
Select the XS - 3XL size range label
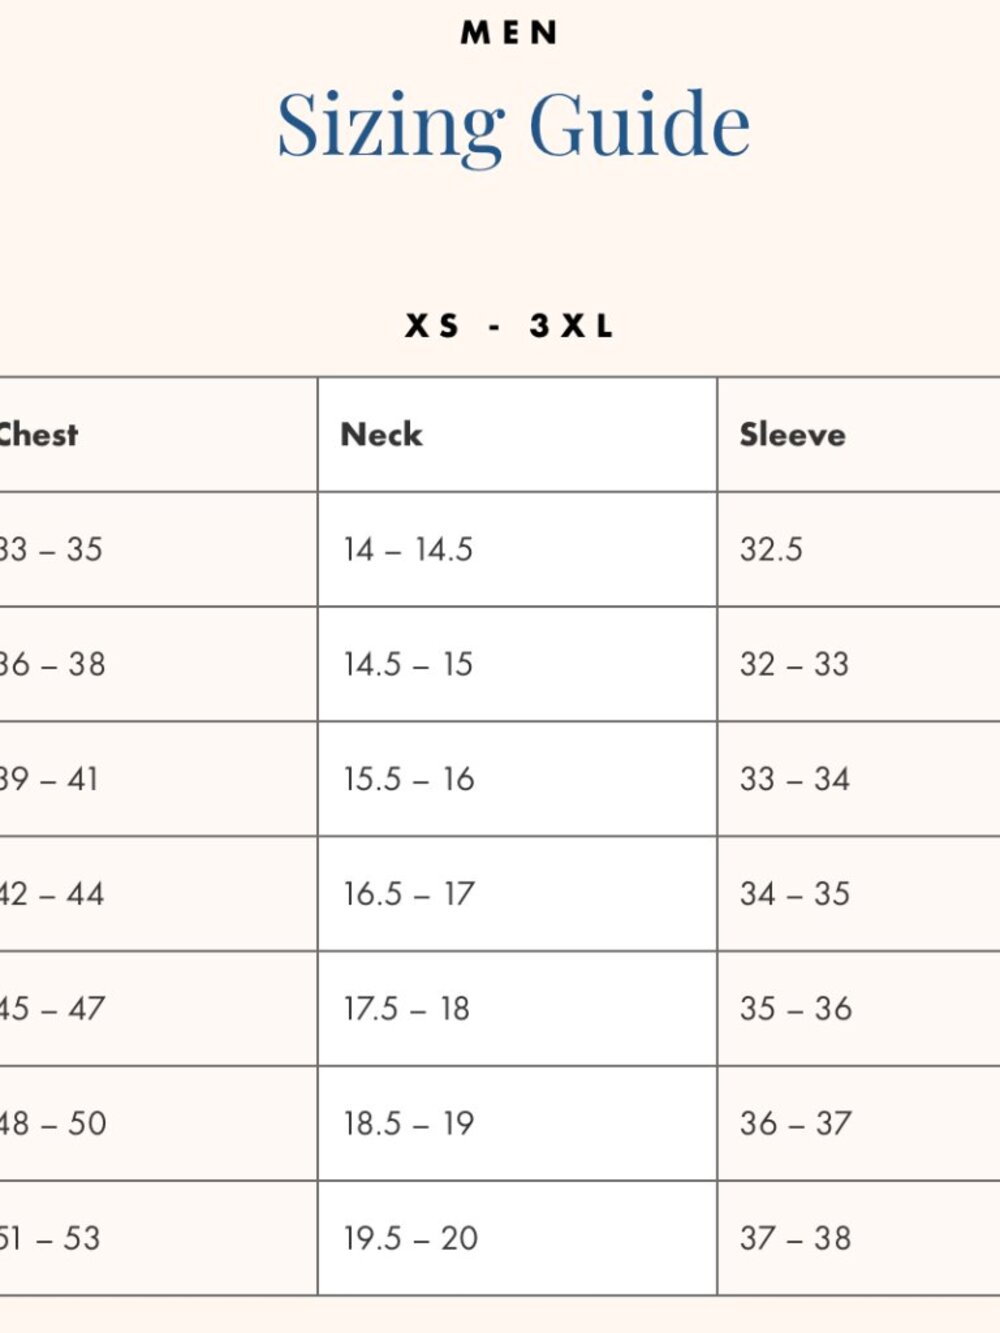509,326
